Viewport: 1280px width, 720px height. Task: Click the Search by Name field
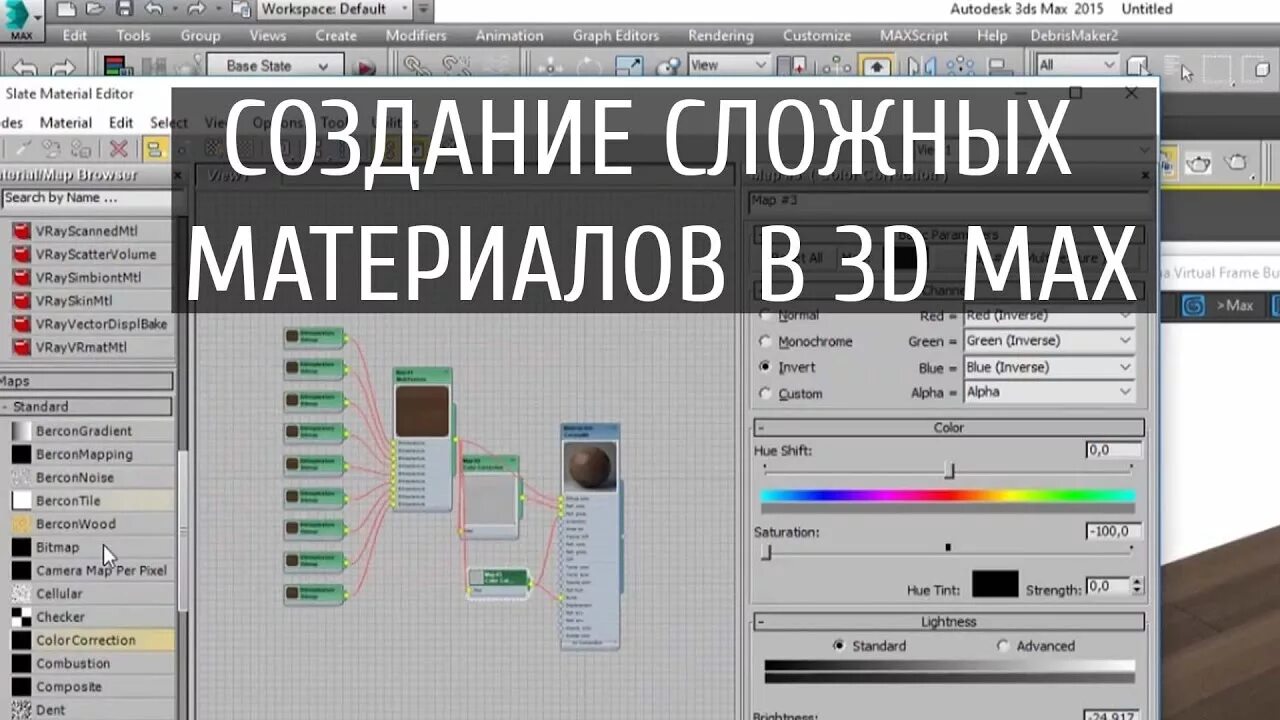[86, 198]
